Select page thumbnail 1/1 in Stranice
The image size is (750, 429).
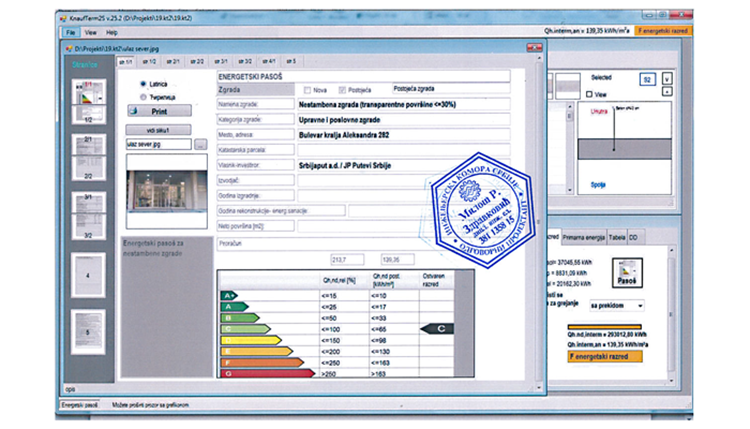tap(88, 91)
